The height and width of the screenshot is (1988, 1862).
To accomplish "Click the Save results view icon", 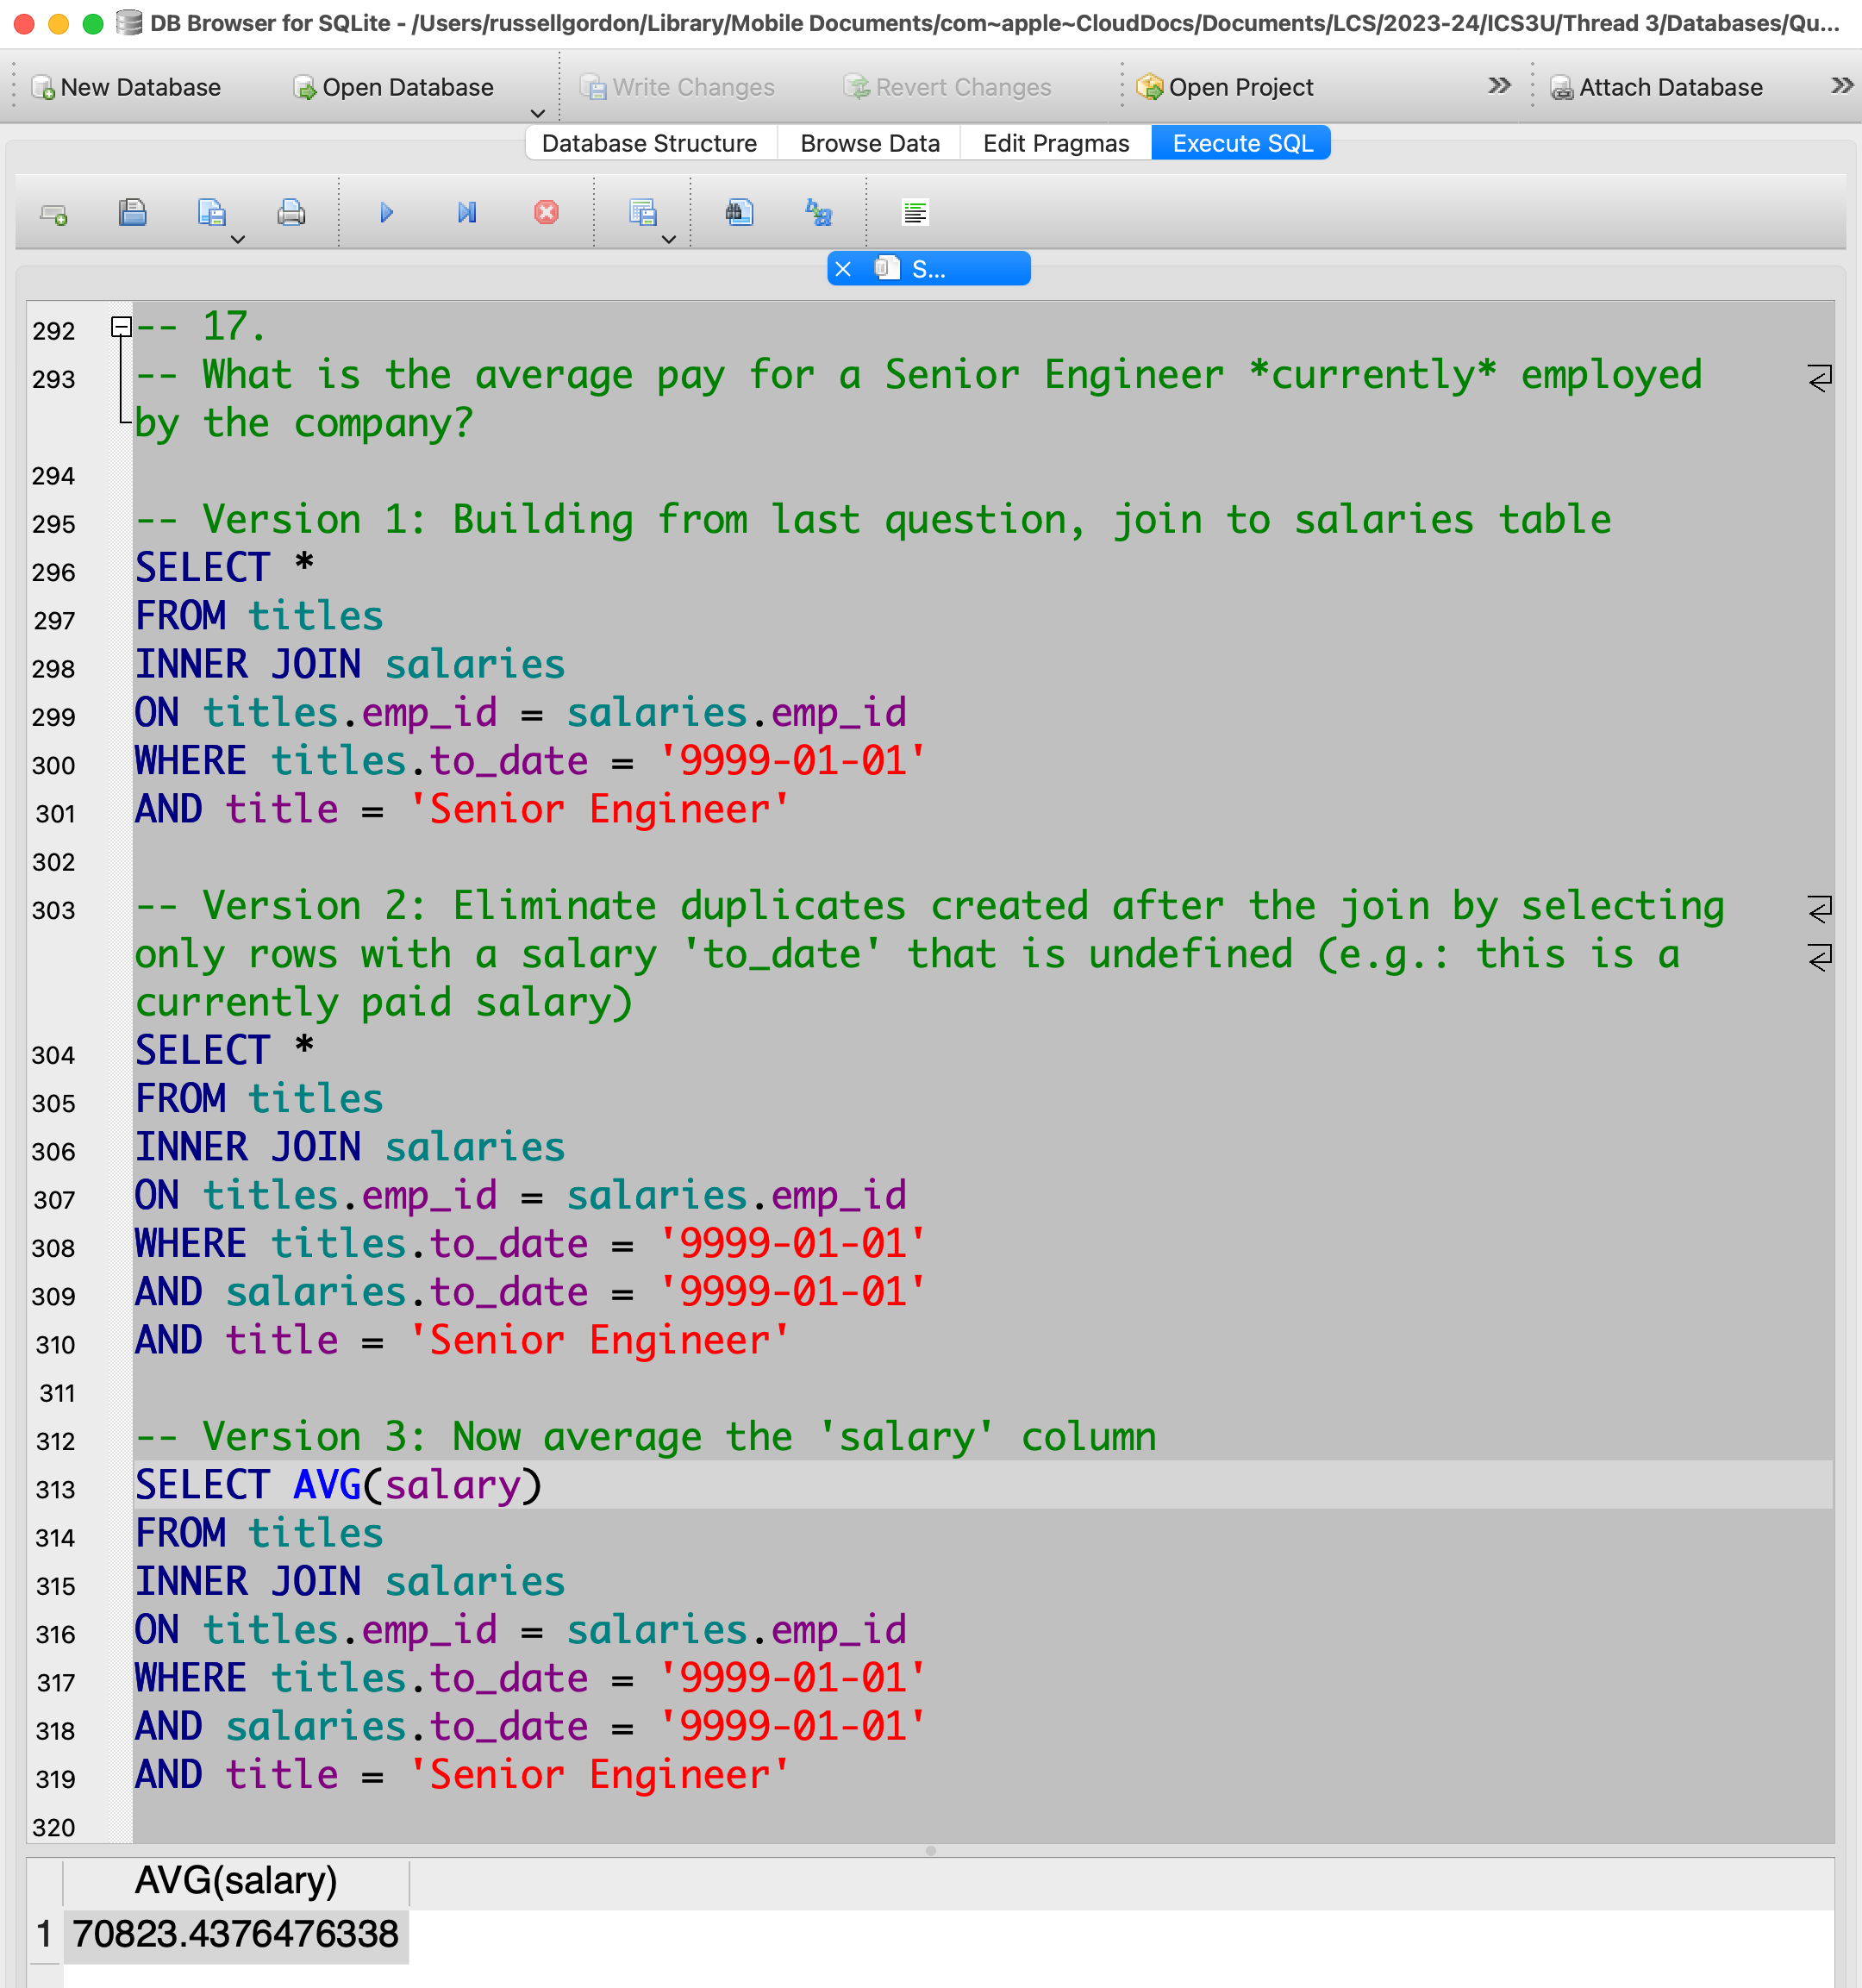I will pos(642,213).
